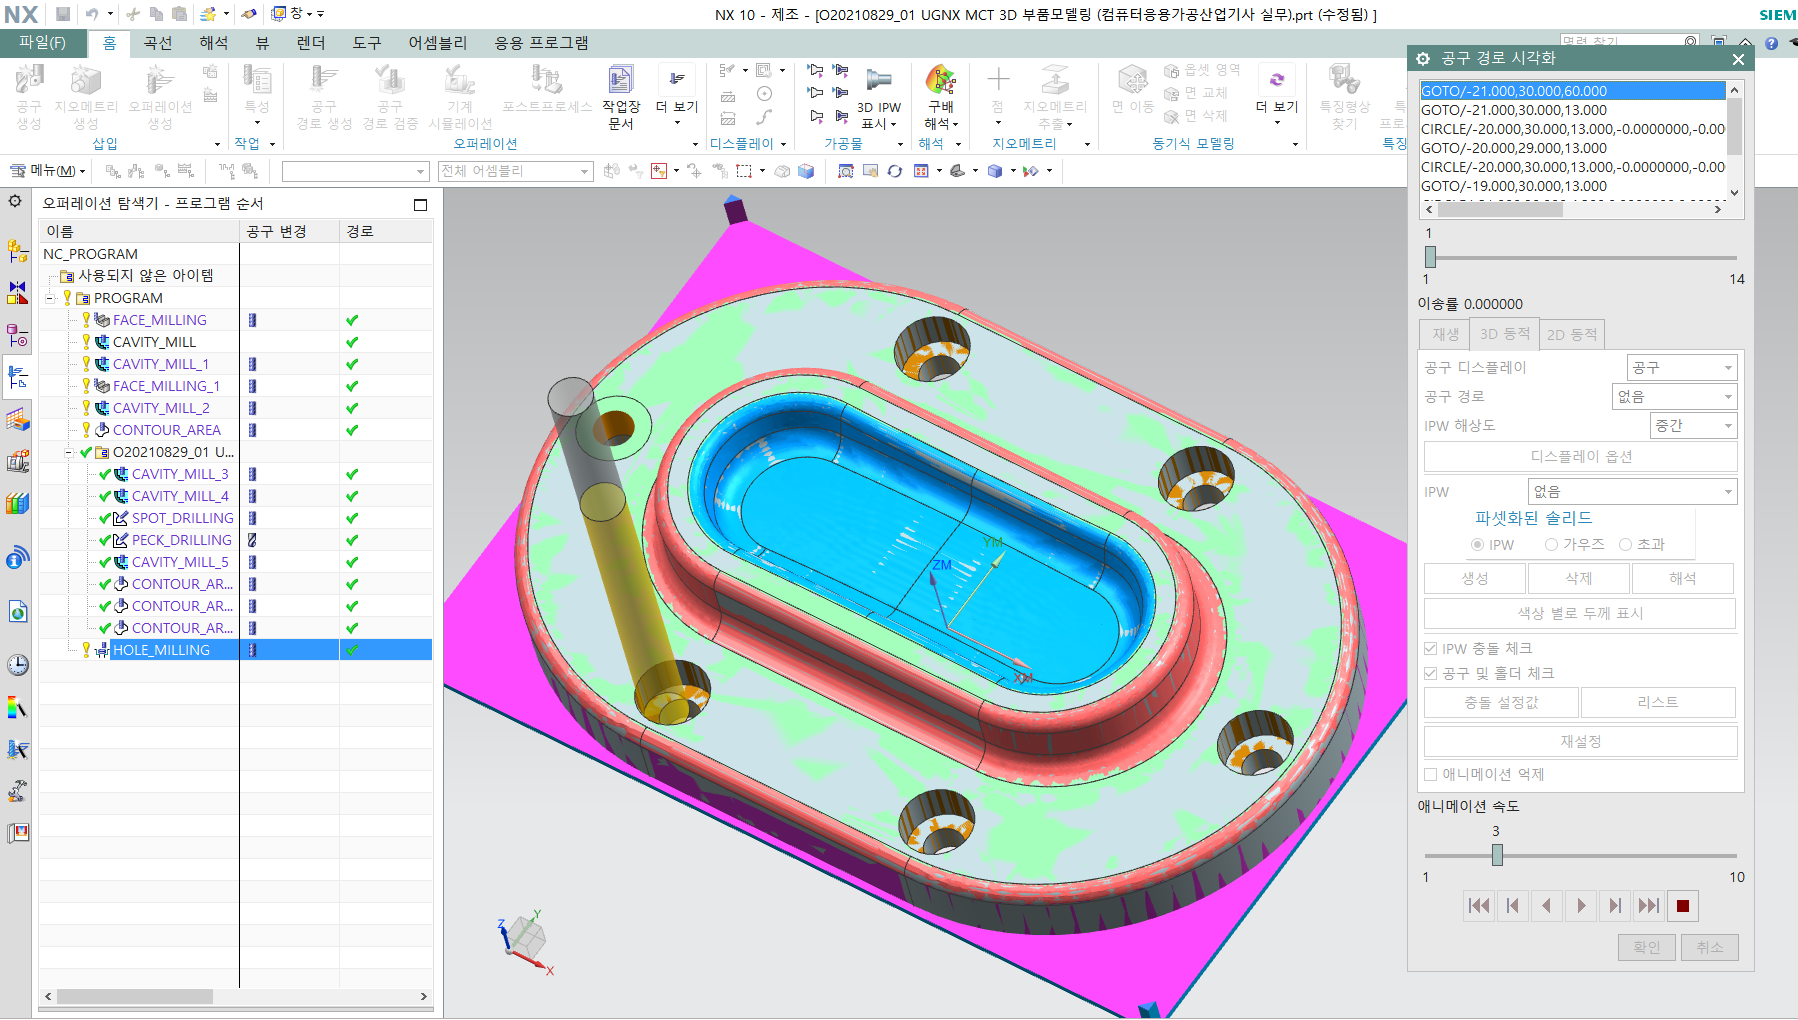The image size is (1798, 1020).
Task: Collapse the PROGRAM tree node
Action: click(50, 298)
